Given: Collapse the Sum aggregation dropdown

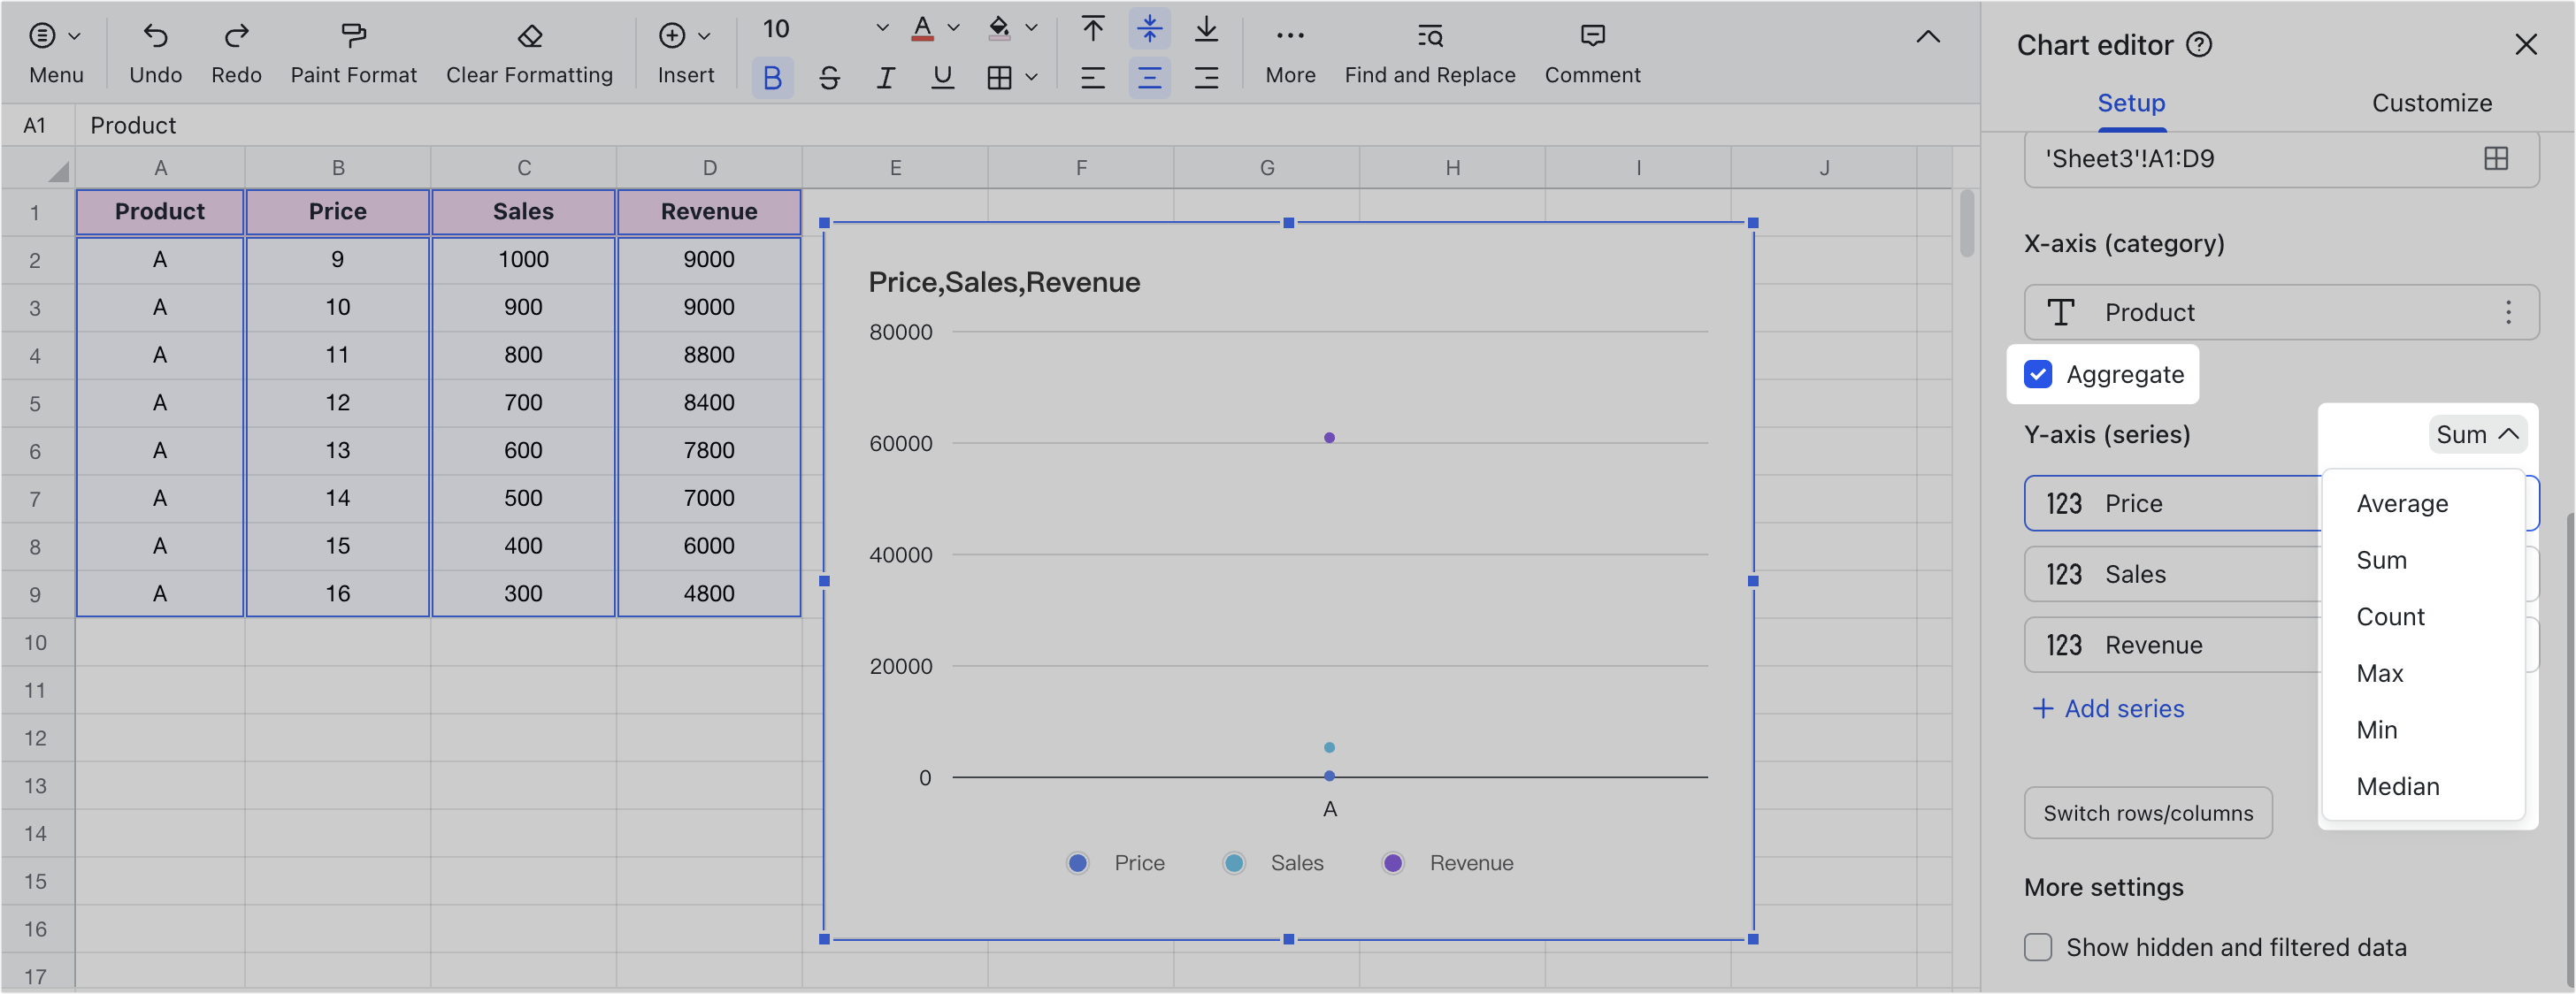Looking at the screenshot, I should click(2477, 434).
